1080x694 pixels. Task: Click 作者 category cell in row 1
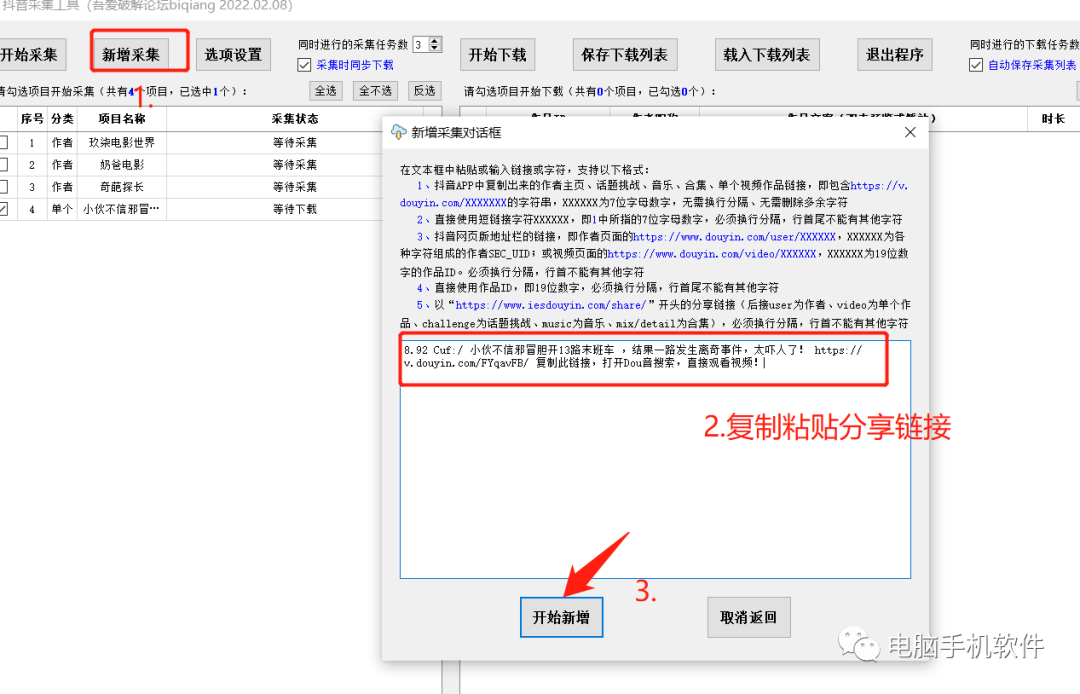[62, 143]
